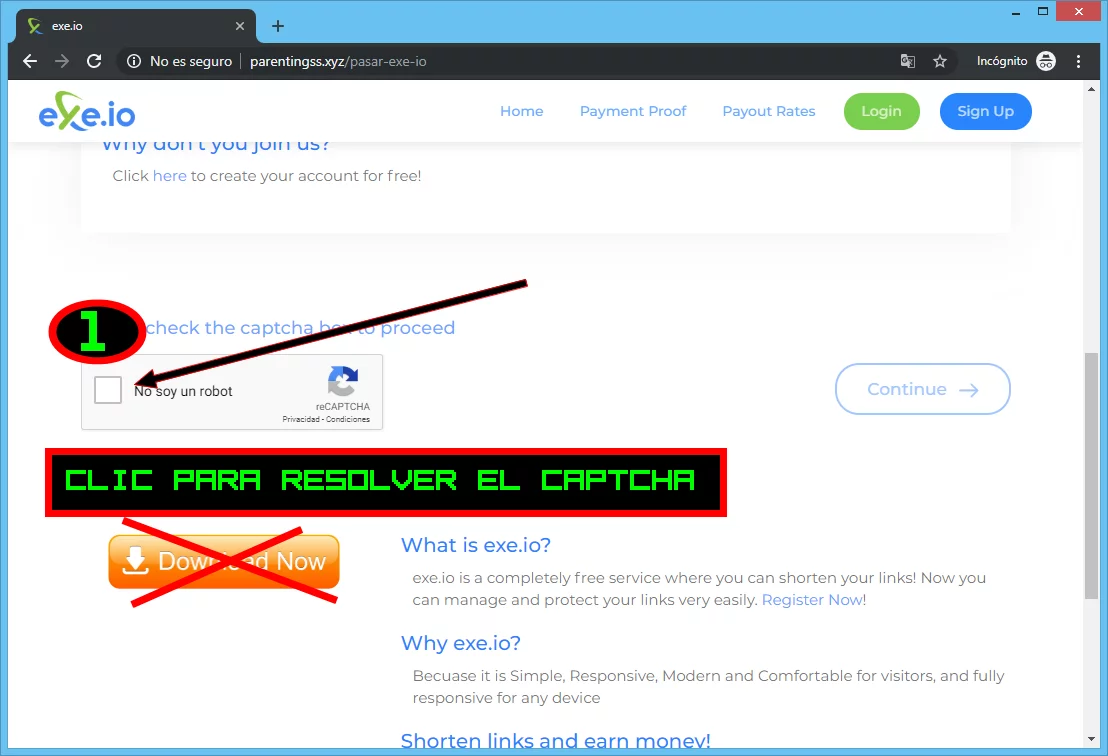1108x756 pixels.
Task: Open the Incógnito profile icon
Action: coord(1046,61)
